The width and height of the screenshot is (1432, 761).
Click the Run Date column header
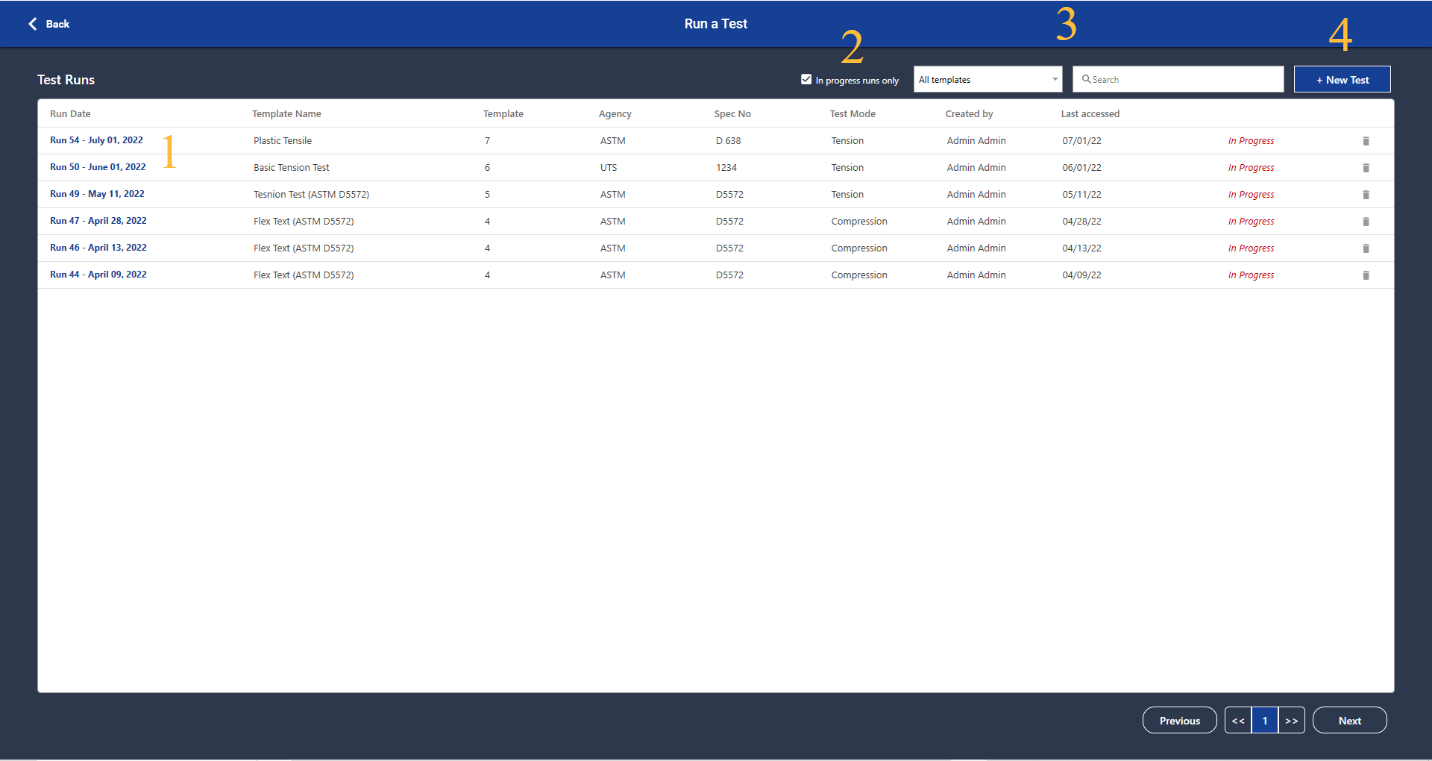70,114
